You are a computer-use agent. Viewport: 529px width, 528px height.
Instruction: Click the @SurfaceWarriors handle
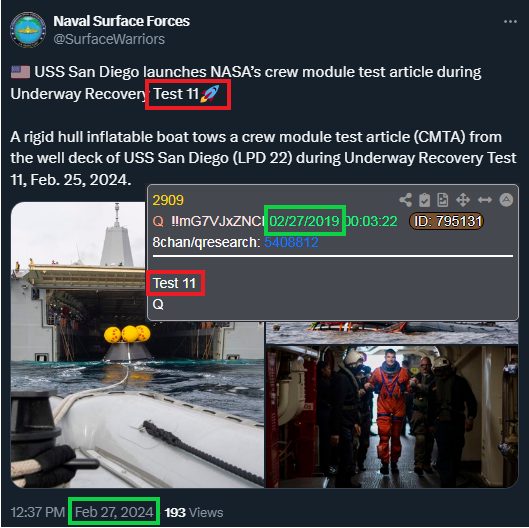click(x=109, y=39)
